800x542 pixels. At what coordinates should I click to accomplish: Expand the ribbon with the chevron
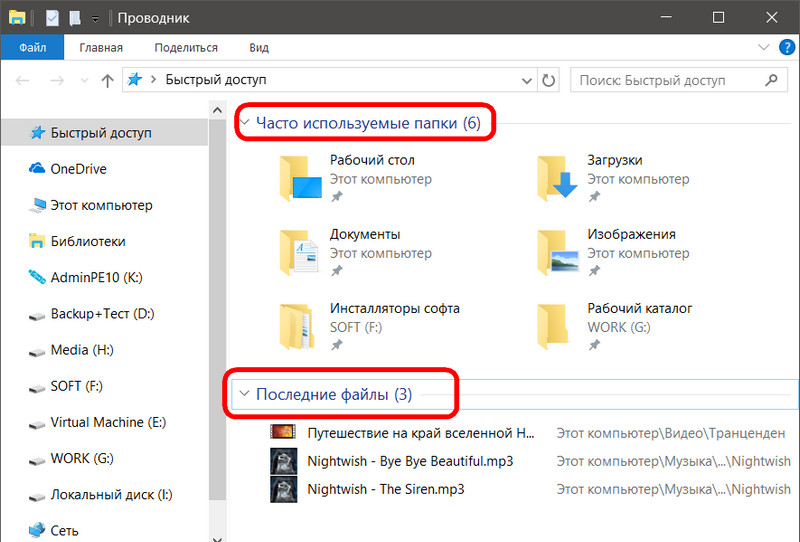point(763,47)
